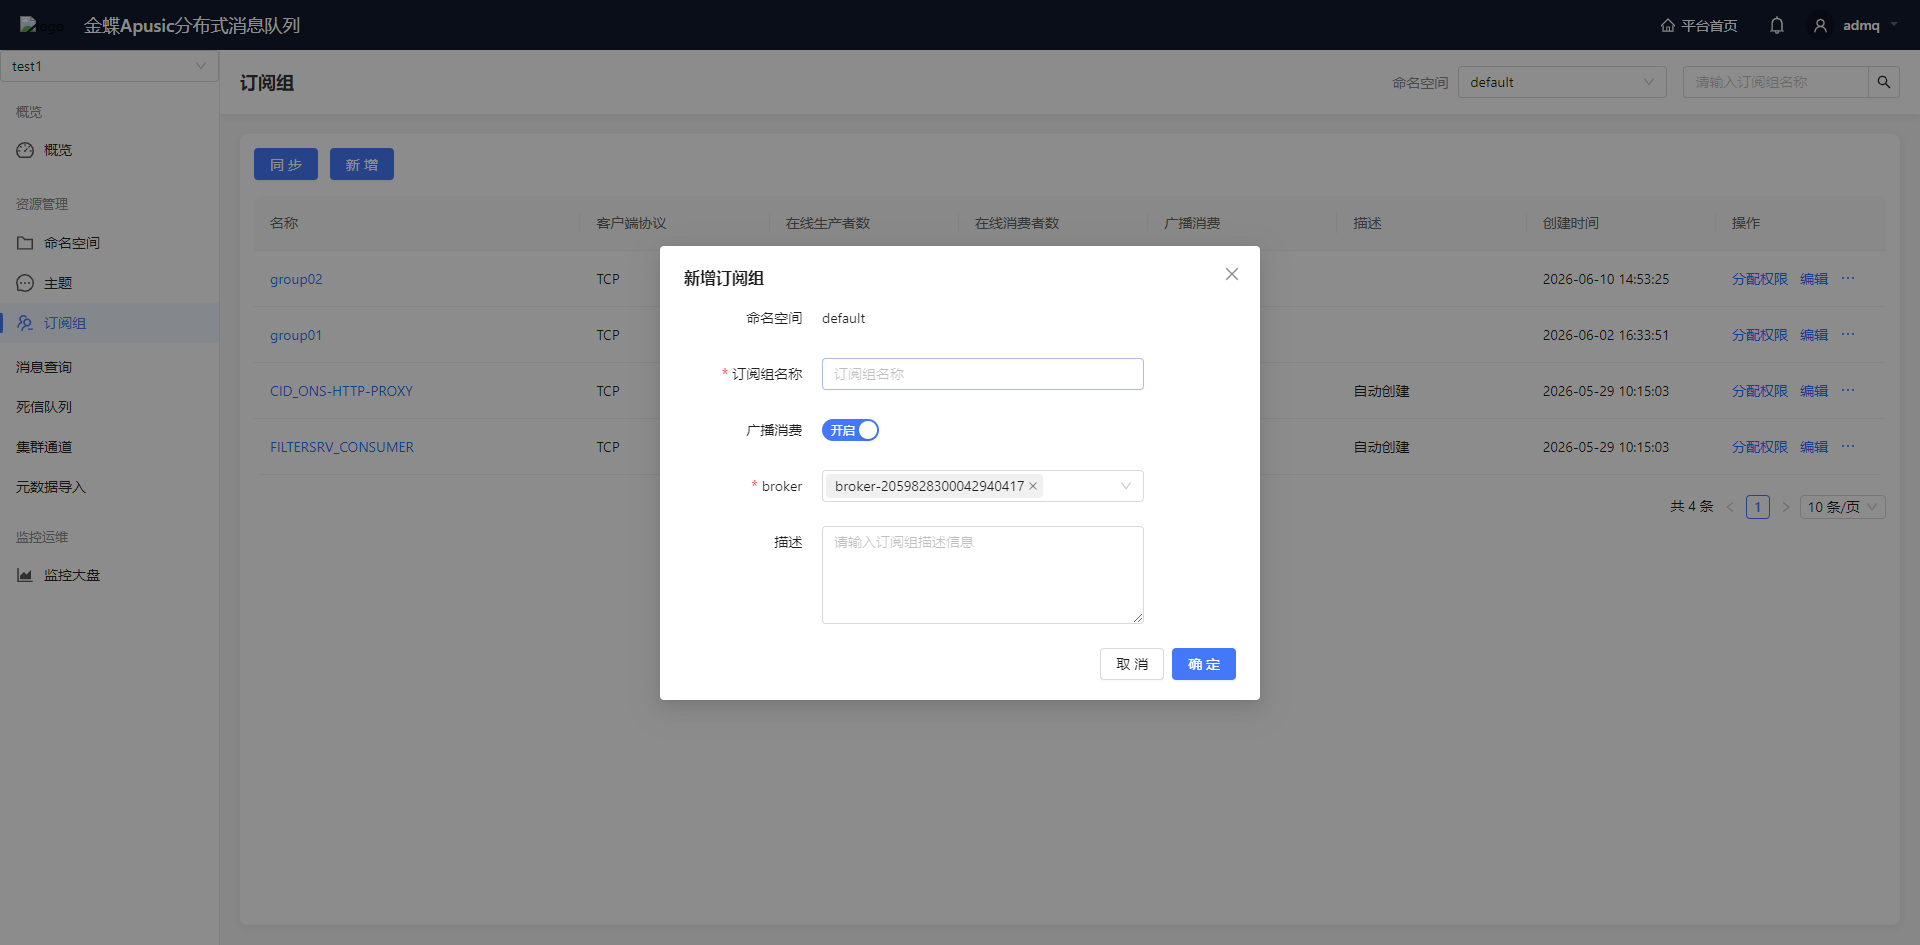Viewport: 1920px width, 945px height.
Task: Open the 10 条/页 page size dropdown
Action: coord(1842,507)
